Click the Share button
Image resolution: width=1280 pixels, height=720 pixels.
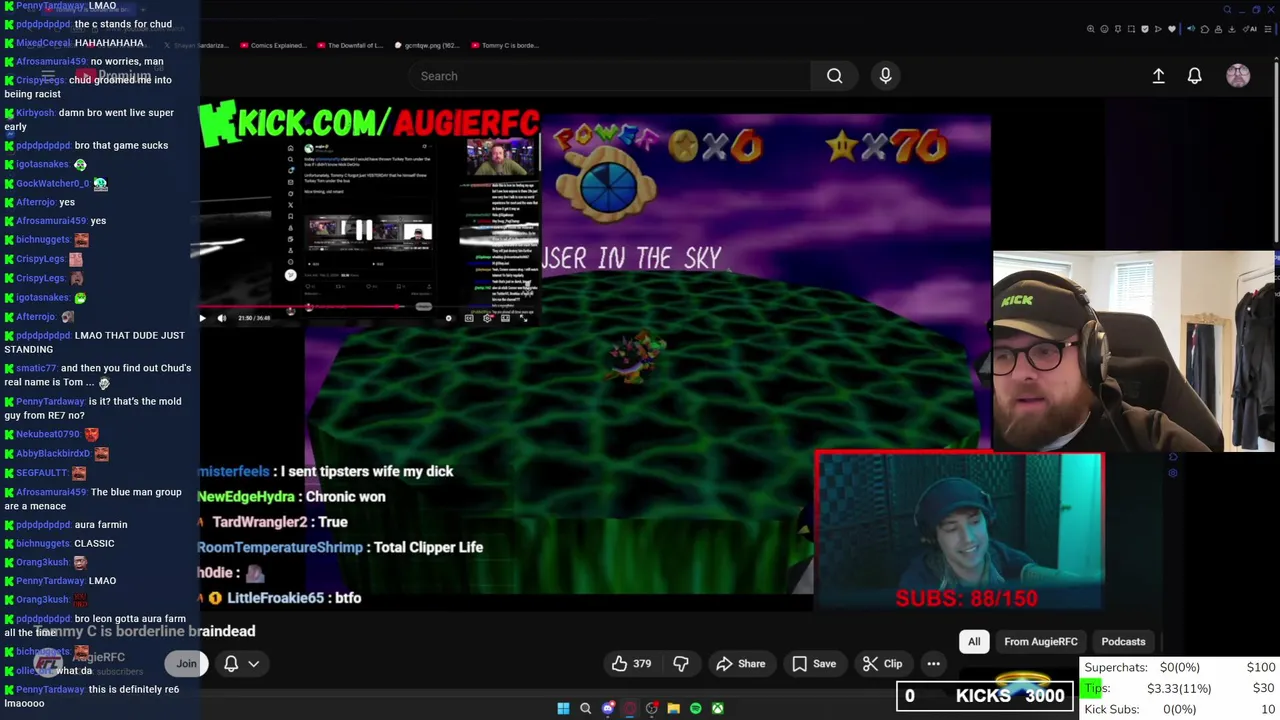coord(741,664)
